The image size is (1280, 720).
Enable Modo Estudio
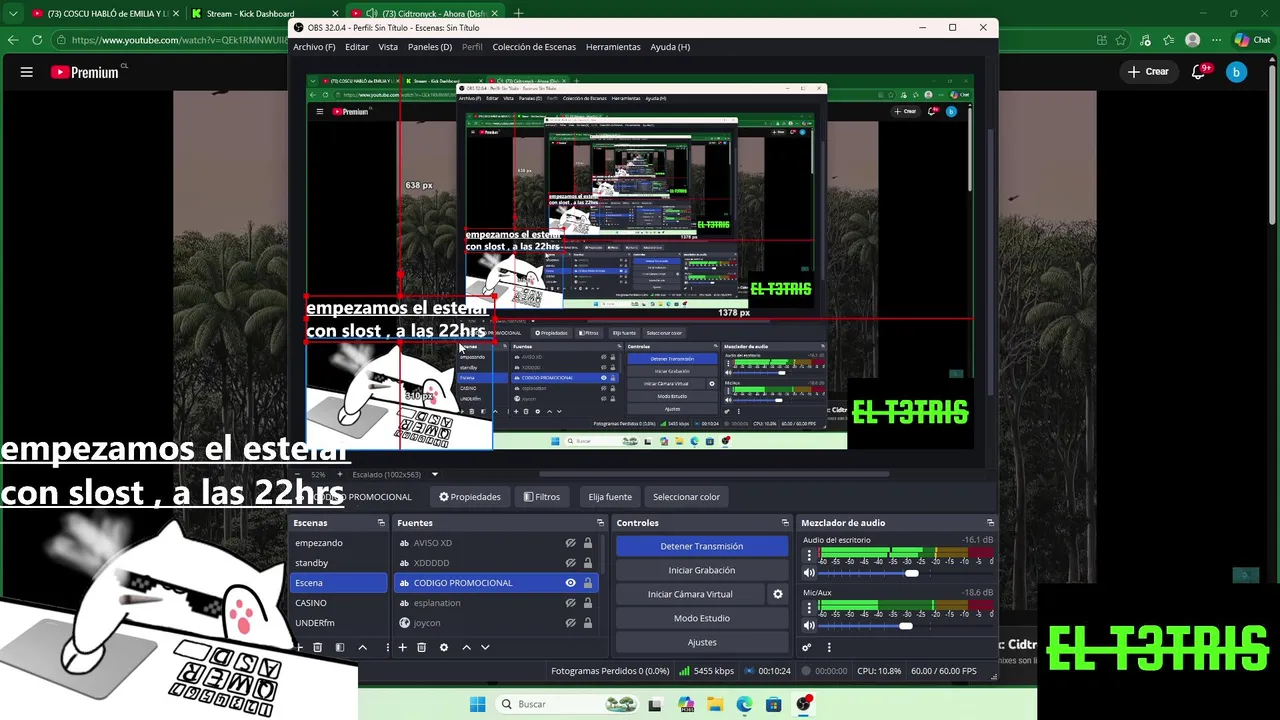[x=702, y=618]
